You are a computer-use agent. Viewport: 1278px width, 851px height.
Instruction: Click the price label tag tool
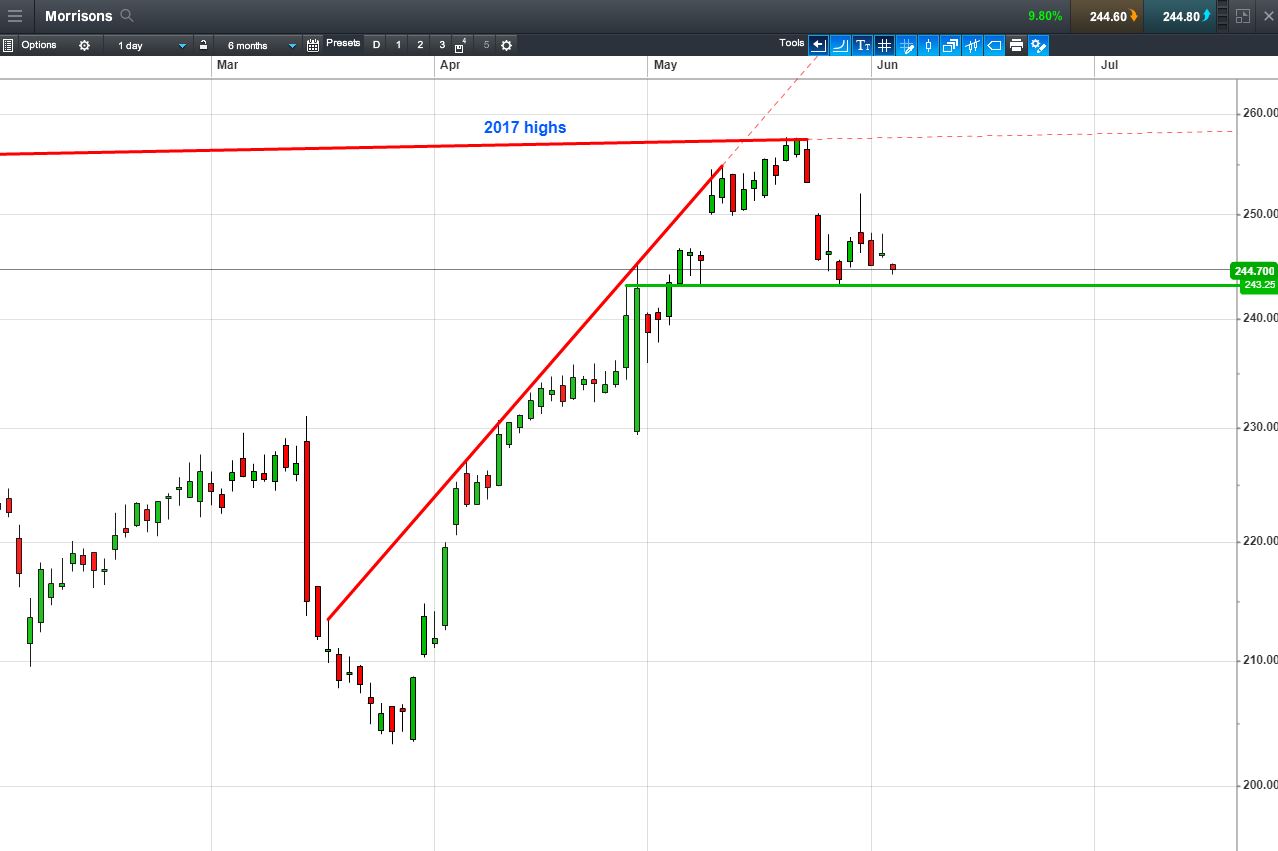point(994,45)
